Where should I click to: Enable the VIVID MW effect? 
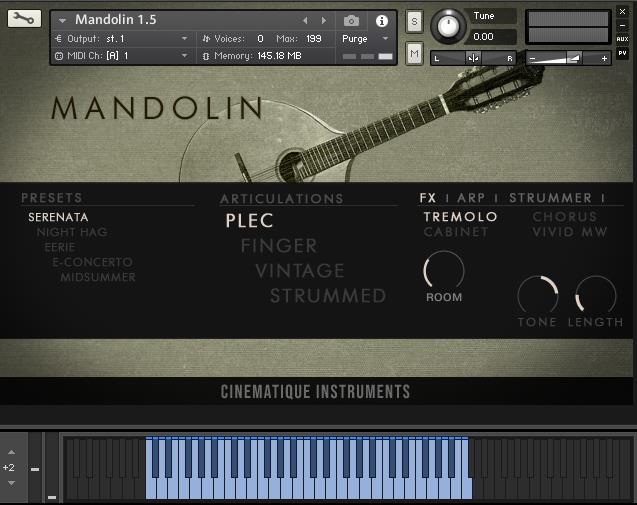point(570,232)
